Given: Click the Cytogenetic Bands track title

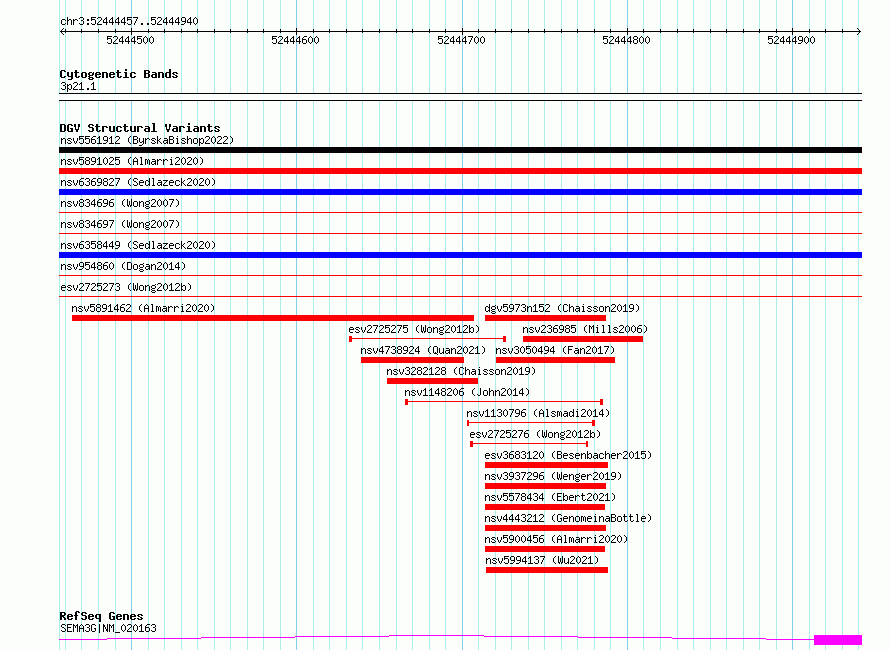Looking at the screenshot, I should 119,74.
